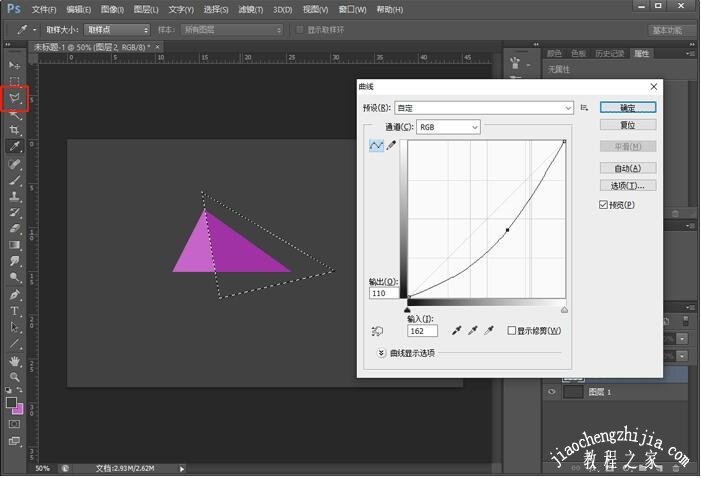This screenshot has height=478, width=701.
Task: Click the 确定 button
Action: (x=628, y=107)
